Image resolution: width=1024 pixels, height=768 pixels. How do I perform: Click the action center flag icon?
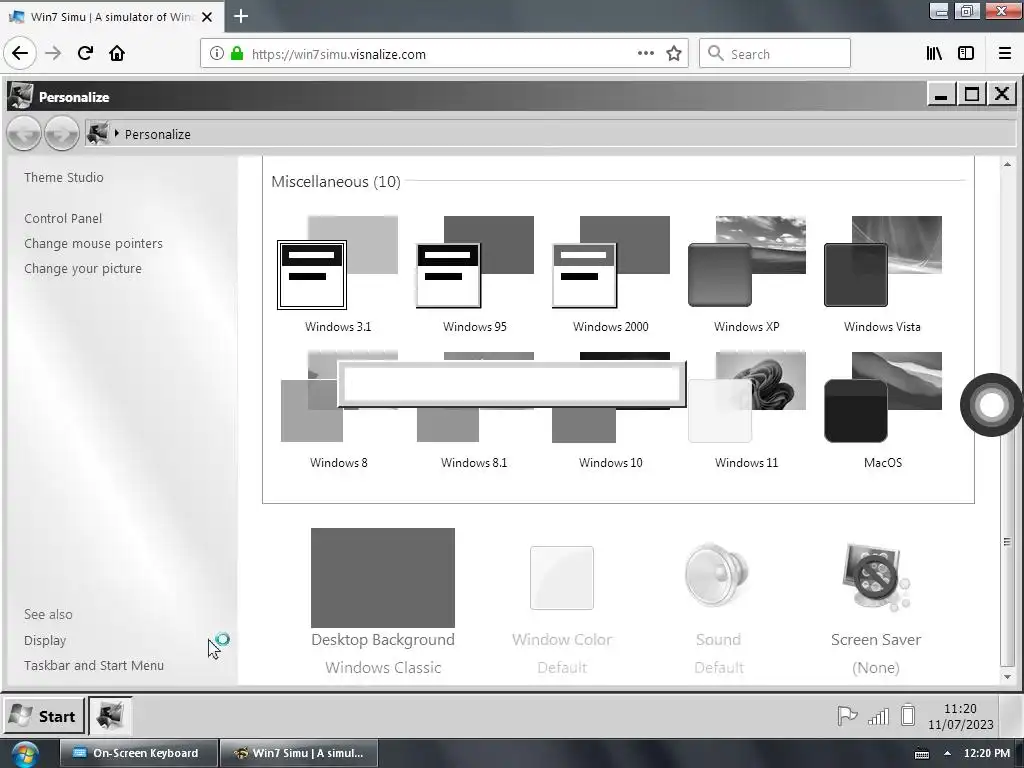coord(847,716)
